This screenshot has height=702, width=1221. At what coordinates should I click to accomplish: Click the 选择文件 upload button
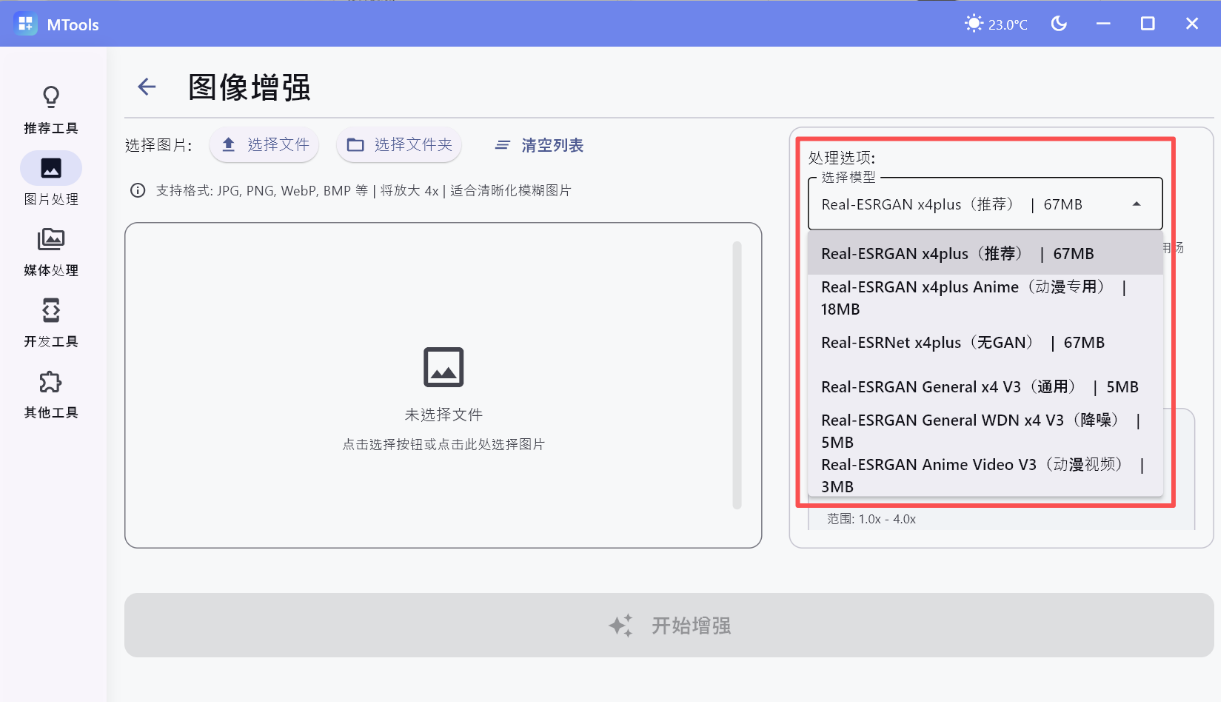click(265, 145)
